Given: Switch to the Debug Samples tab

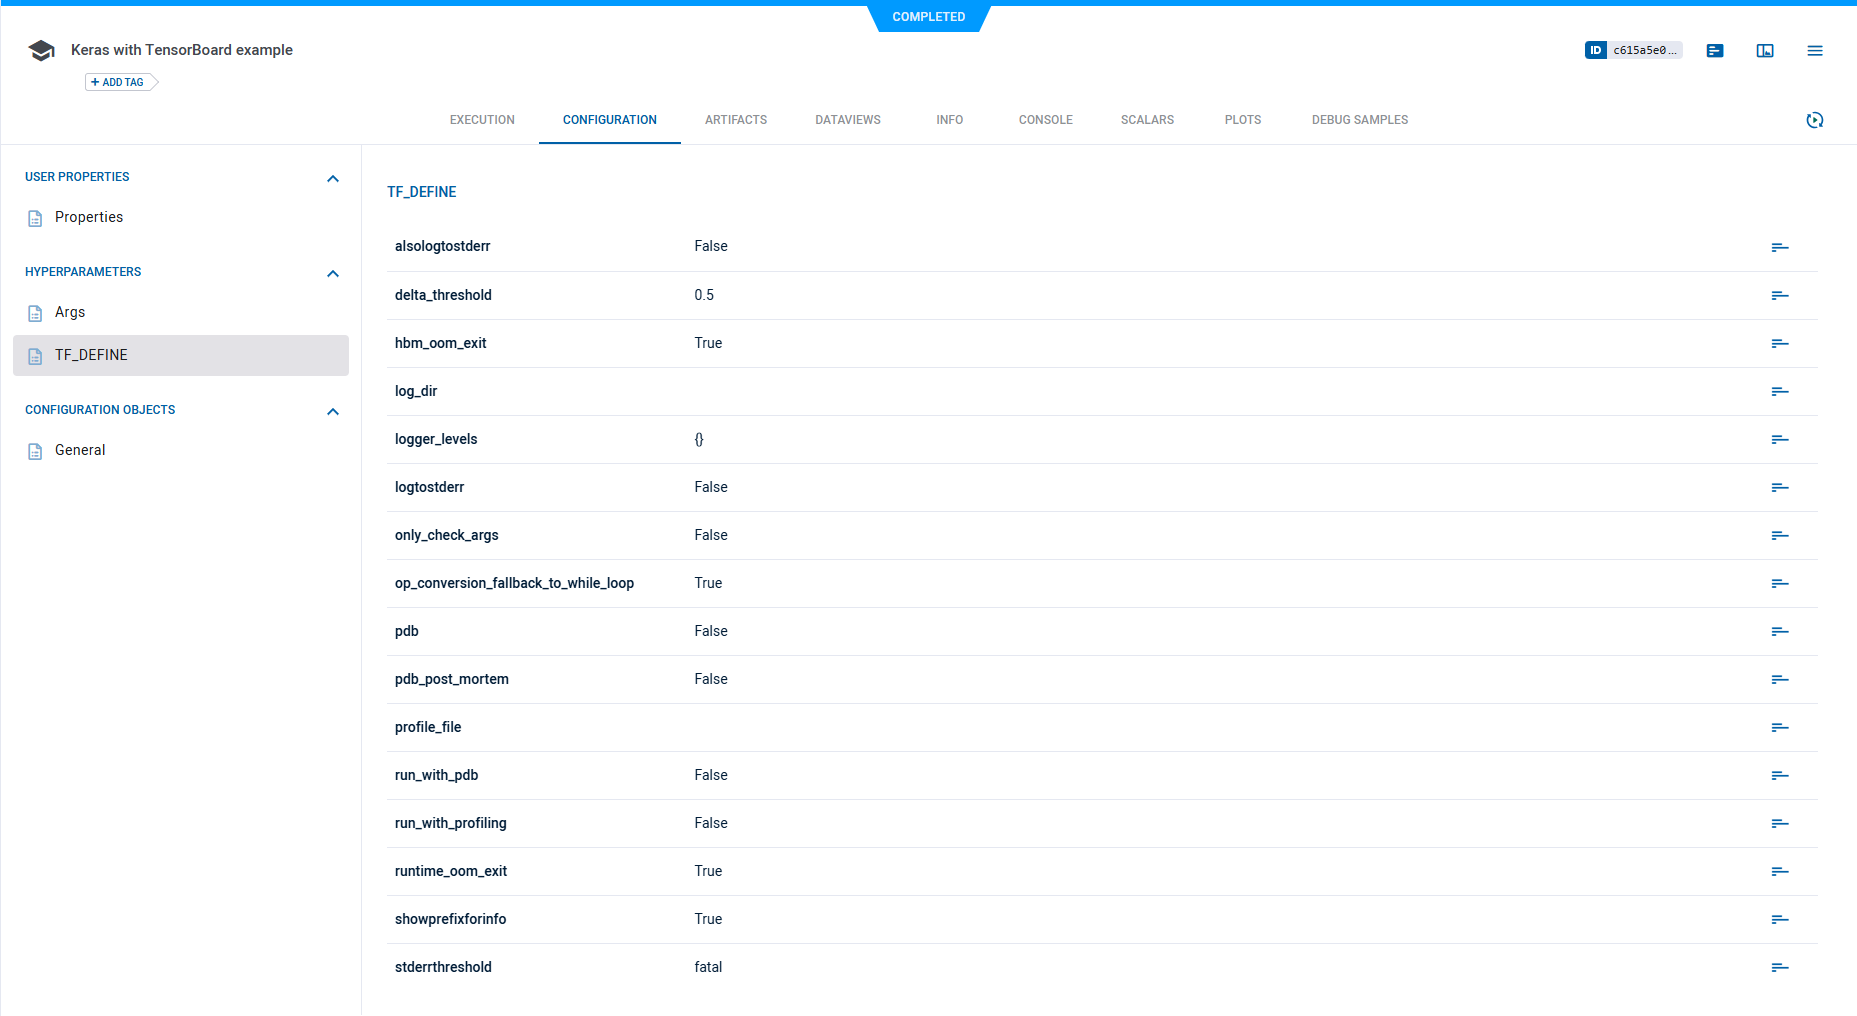Looking at the screenshot, I should [1359, 120].
